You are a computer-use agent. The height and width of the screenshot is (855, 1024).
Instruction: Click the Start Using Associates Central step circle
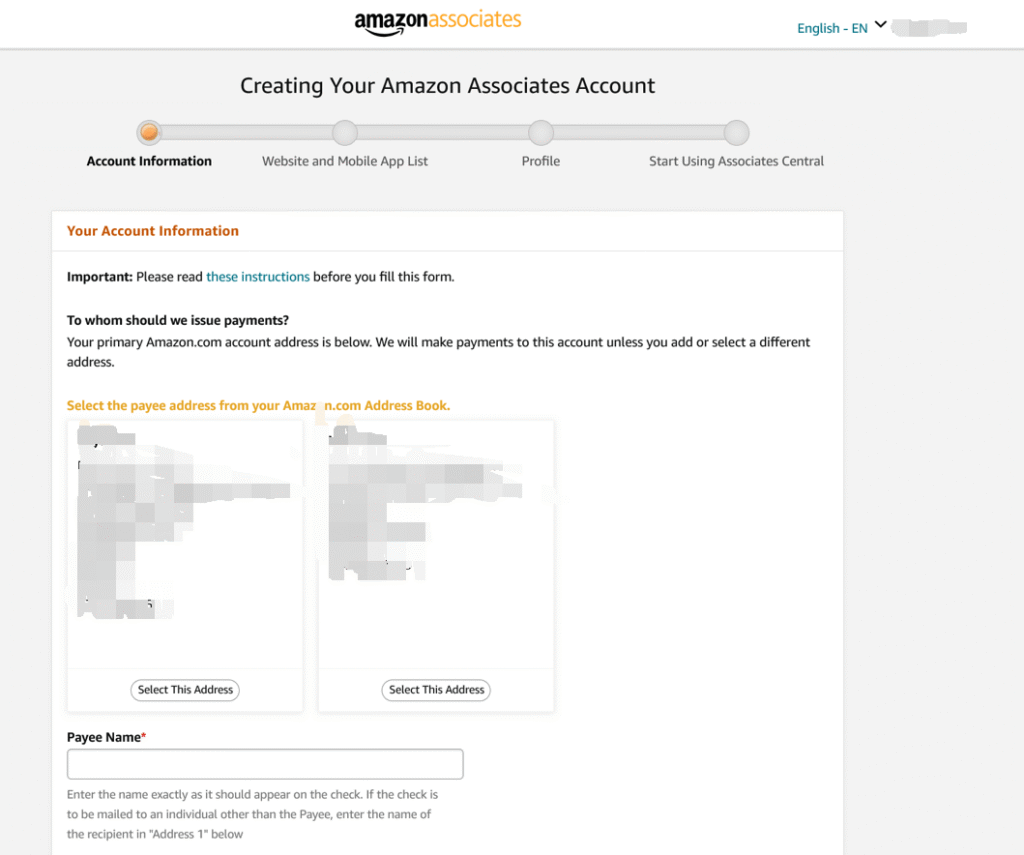tap(736, 132)
